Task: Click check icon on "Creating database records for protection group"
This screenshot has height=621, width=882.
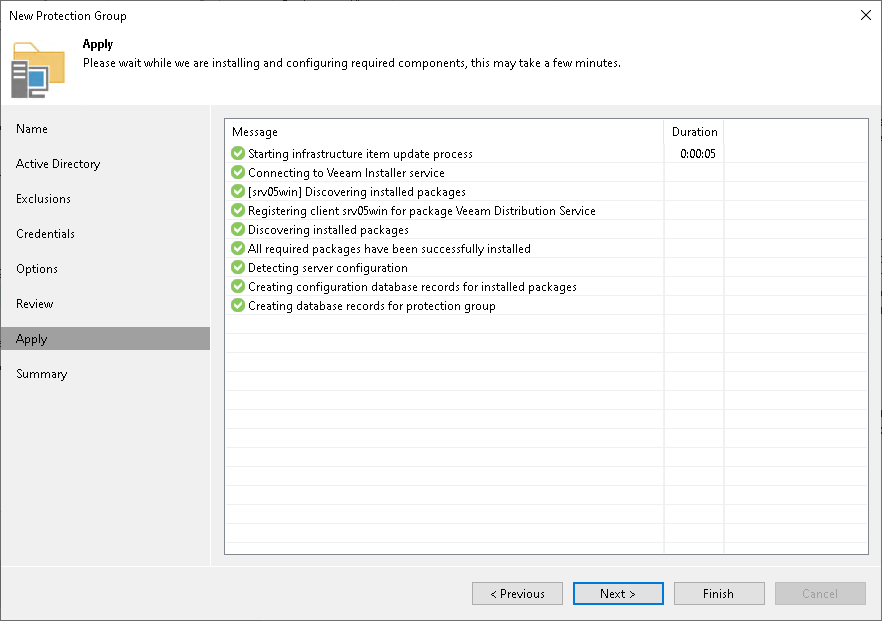Action: [x=236, y=305]
